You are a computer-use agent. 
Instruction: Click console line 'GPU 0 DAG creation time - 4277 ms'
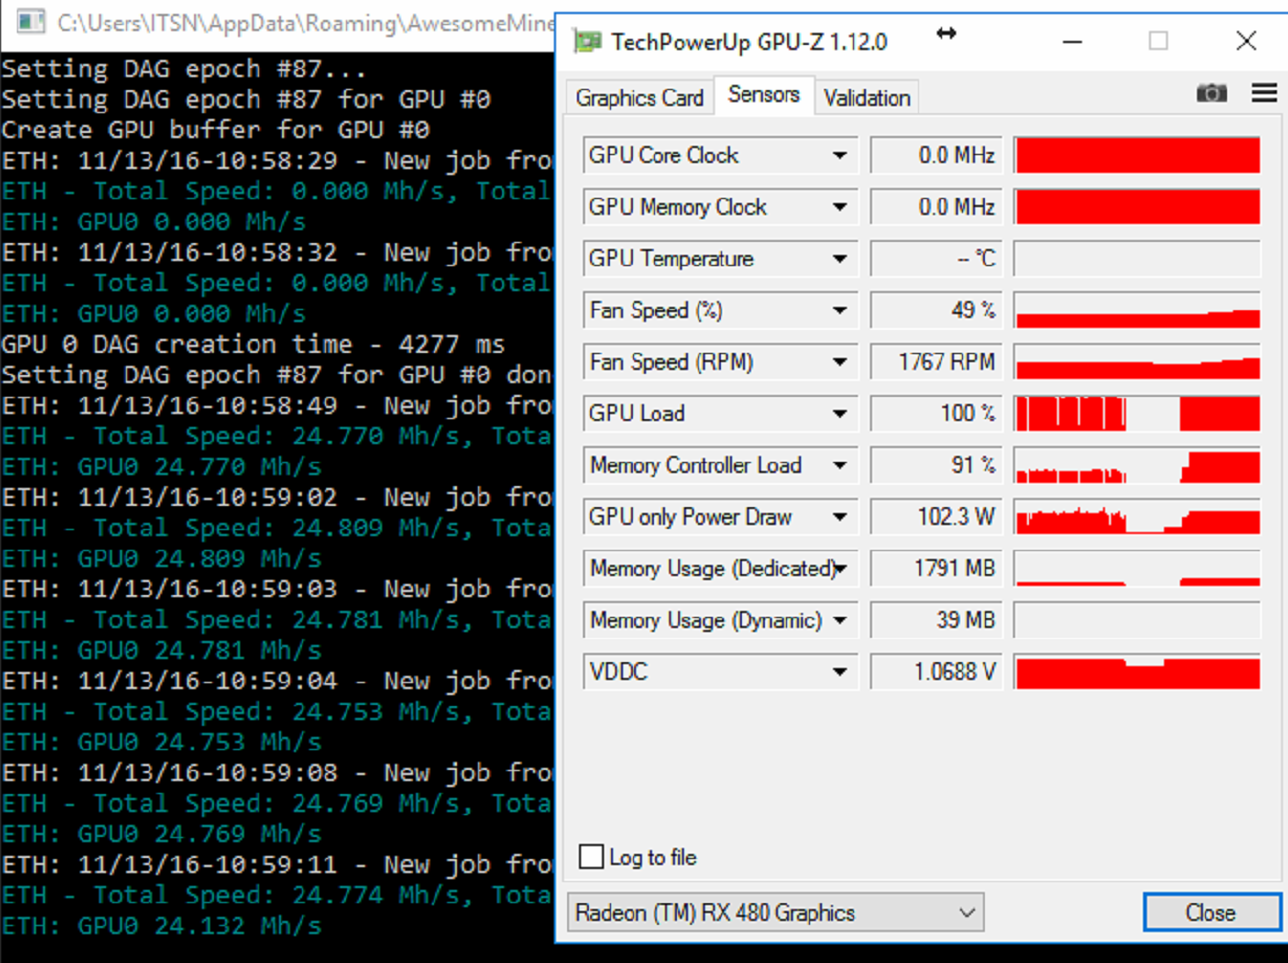253,344
